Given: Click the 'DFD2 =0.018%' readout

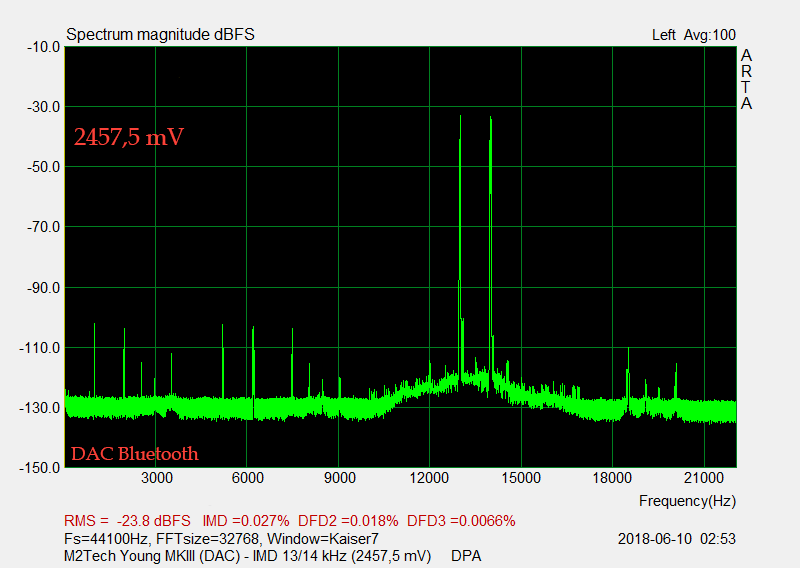Looking at the screenshot, I should click(x=348, y=521).
